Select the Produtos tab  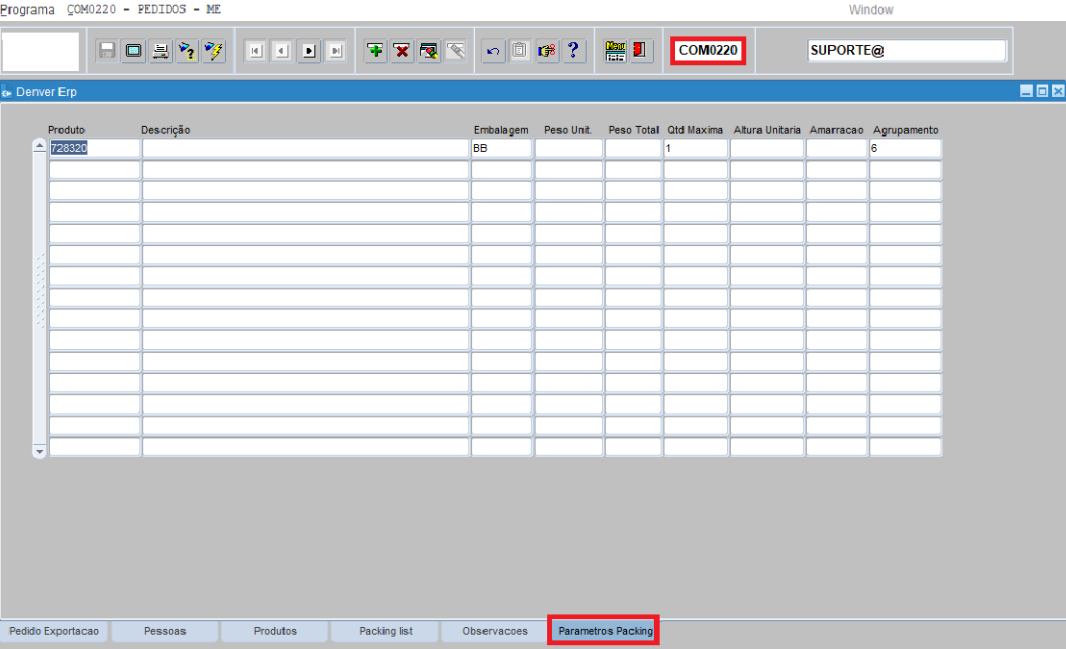[275, 631]
